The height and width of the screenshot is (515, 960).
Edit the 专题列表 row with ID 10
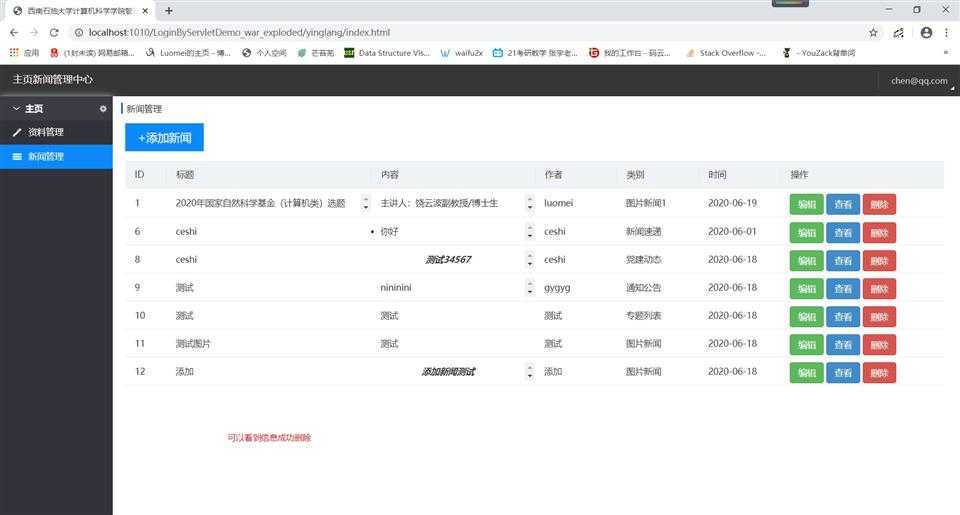tap(806, 317)
